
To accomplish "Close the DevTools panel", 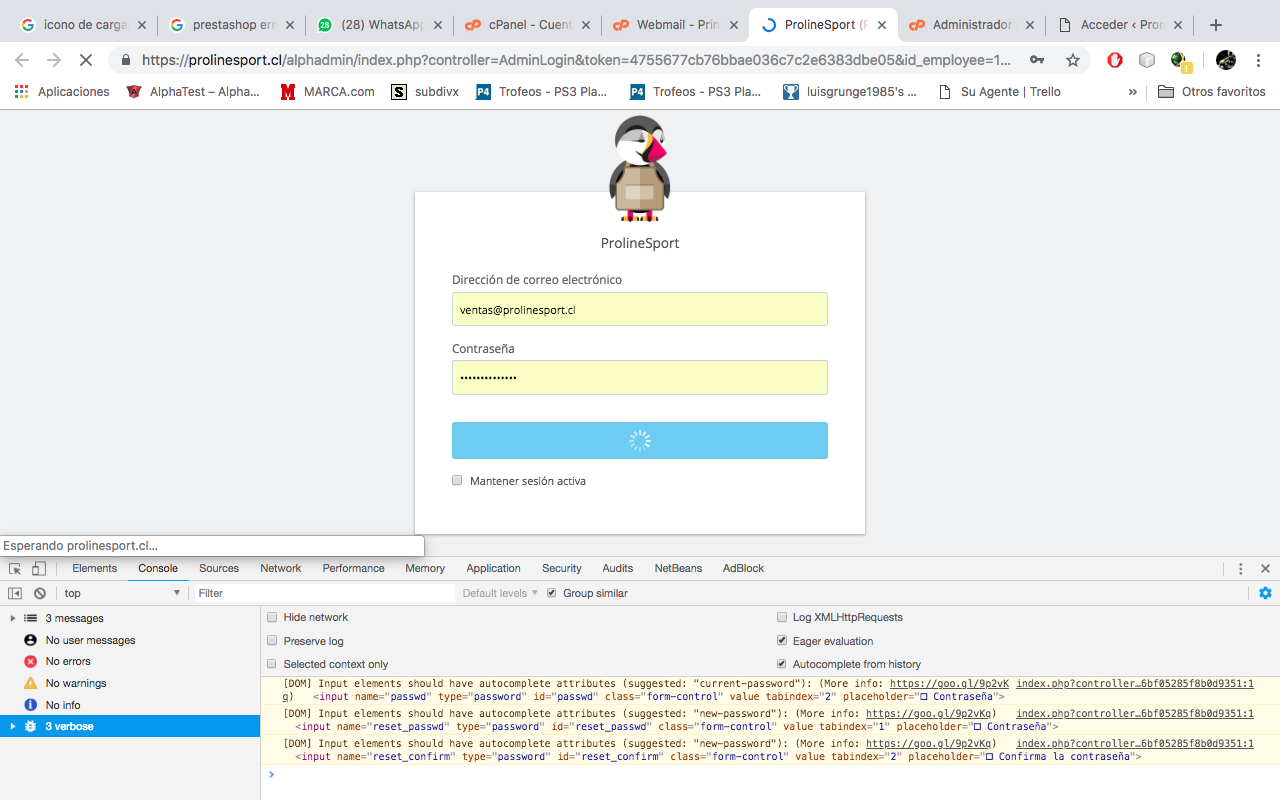I will [1265, 569].
